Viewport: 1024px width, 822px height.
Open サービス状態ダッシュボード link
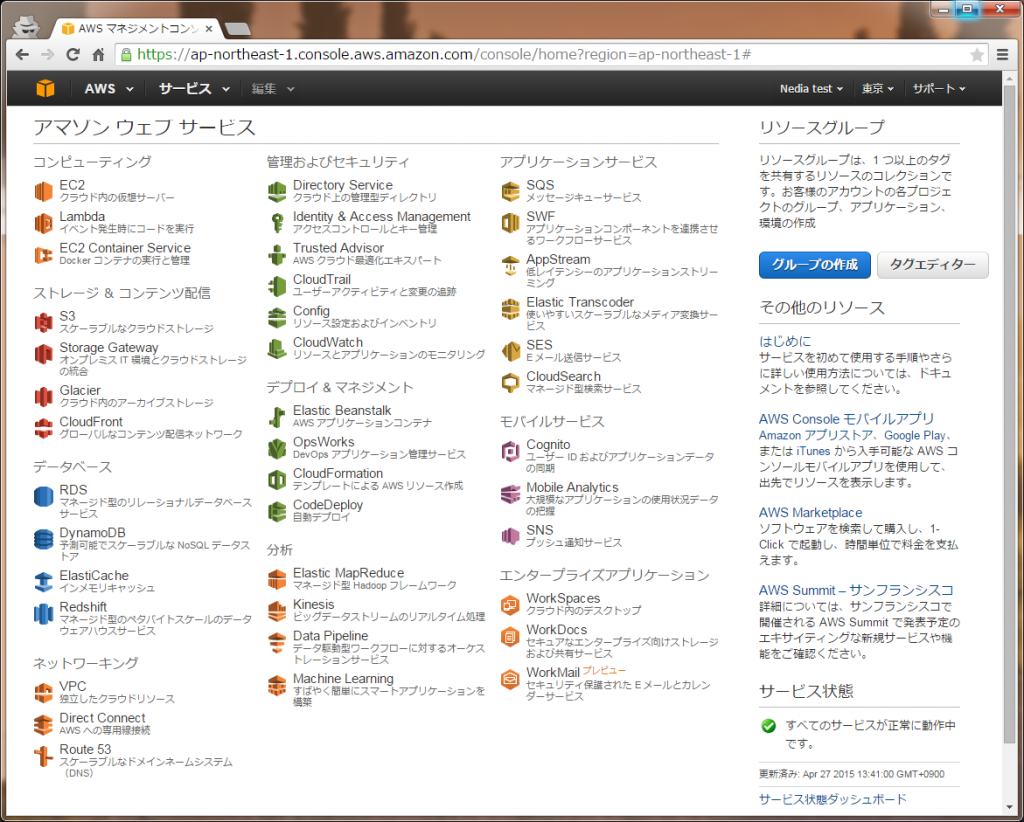(833, 799)
